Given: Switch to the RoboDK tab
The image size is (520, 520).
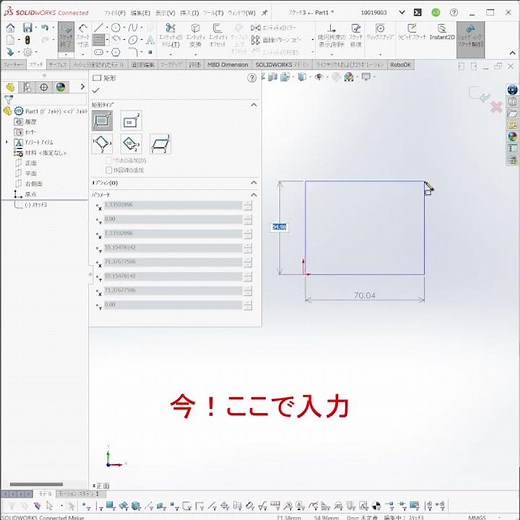Looking at the screenshot, I should pyautogui.click(x=401, y=65).
